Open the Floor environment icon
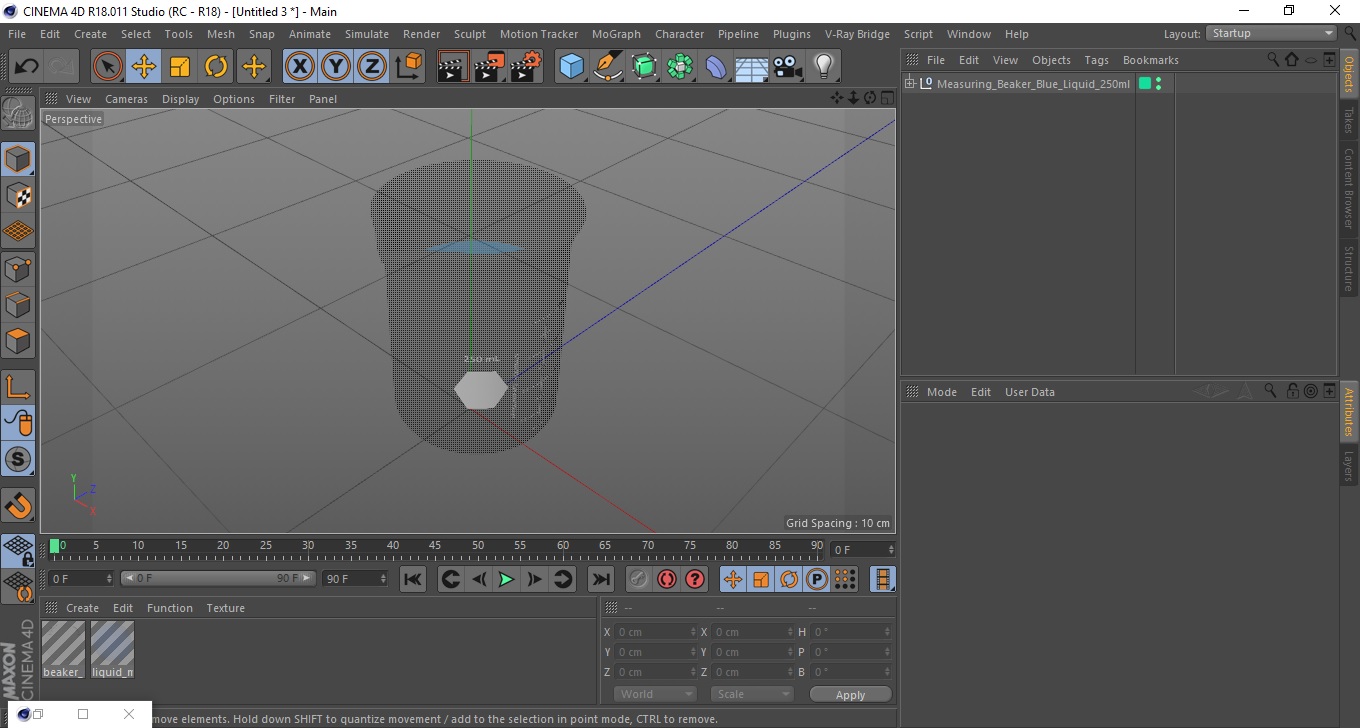The width and height of the screenshot is (1360, 728). pyautogui.click(x=751, y=67)
